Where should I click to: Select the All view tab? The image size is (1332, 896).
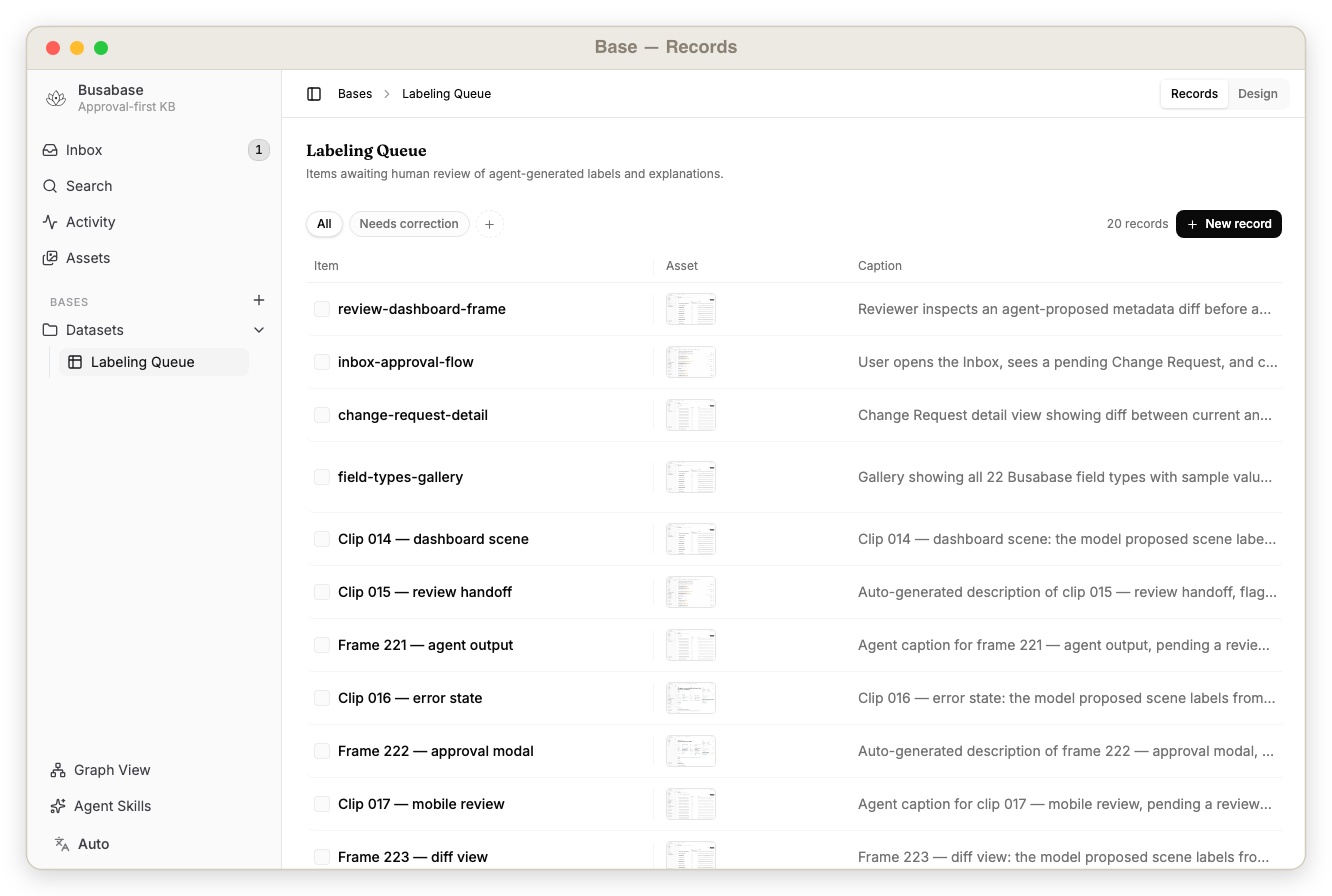pyautogui.click(x=324, y=224)
